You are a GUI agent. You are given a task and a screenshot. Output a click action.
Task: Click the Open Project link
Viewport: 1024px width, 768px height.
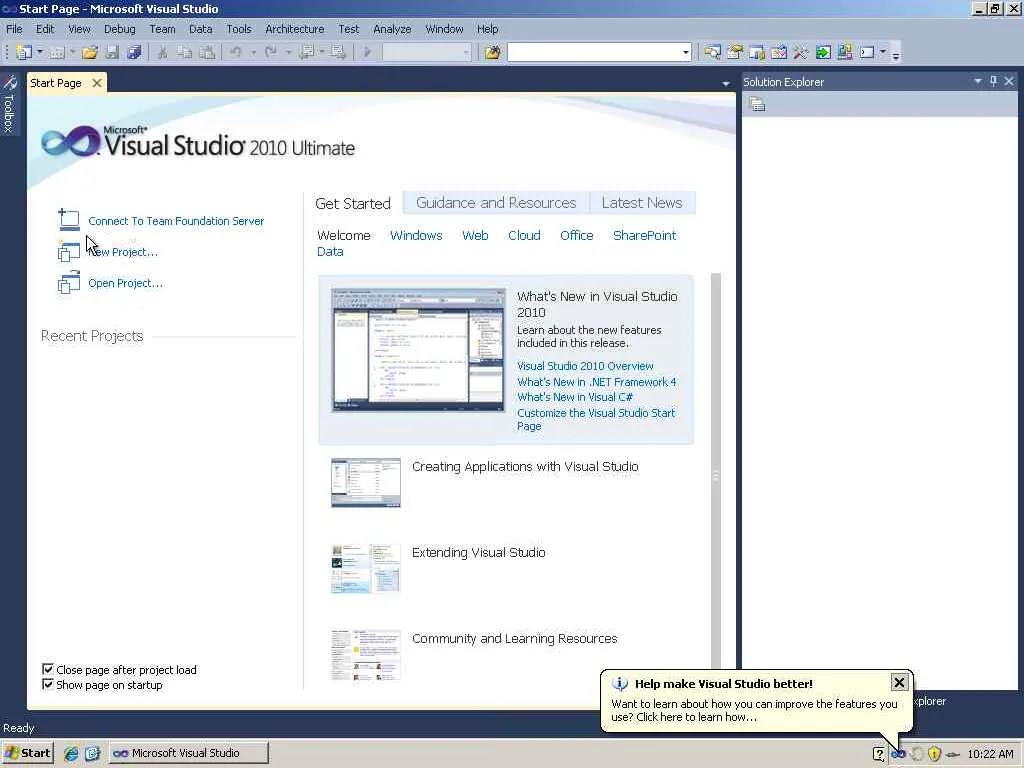pyautogui.click(x=125, y=283)
